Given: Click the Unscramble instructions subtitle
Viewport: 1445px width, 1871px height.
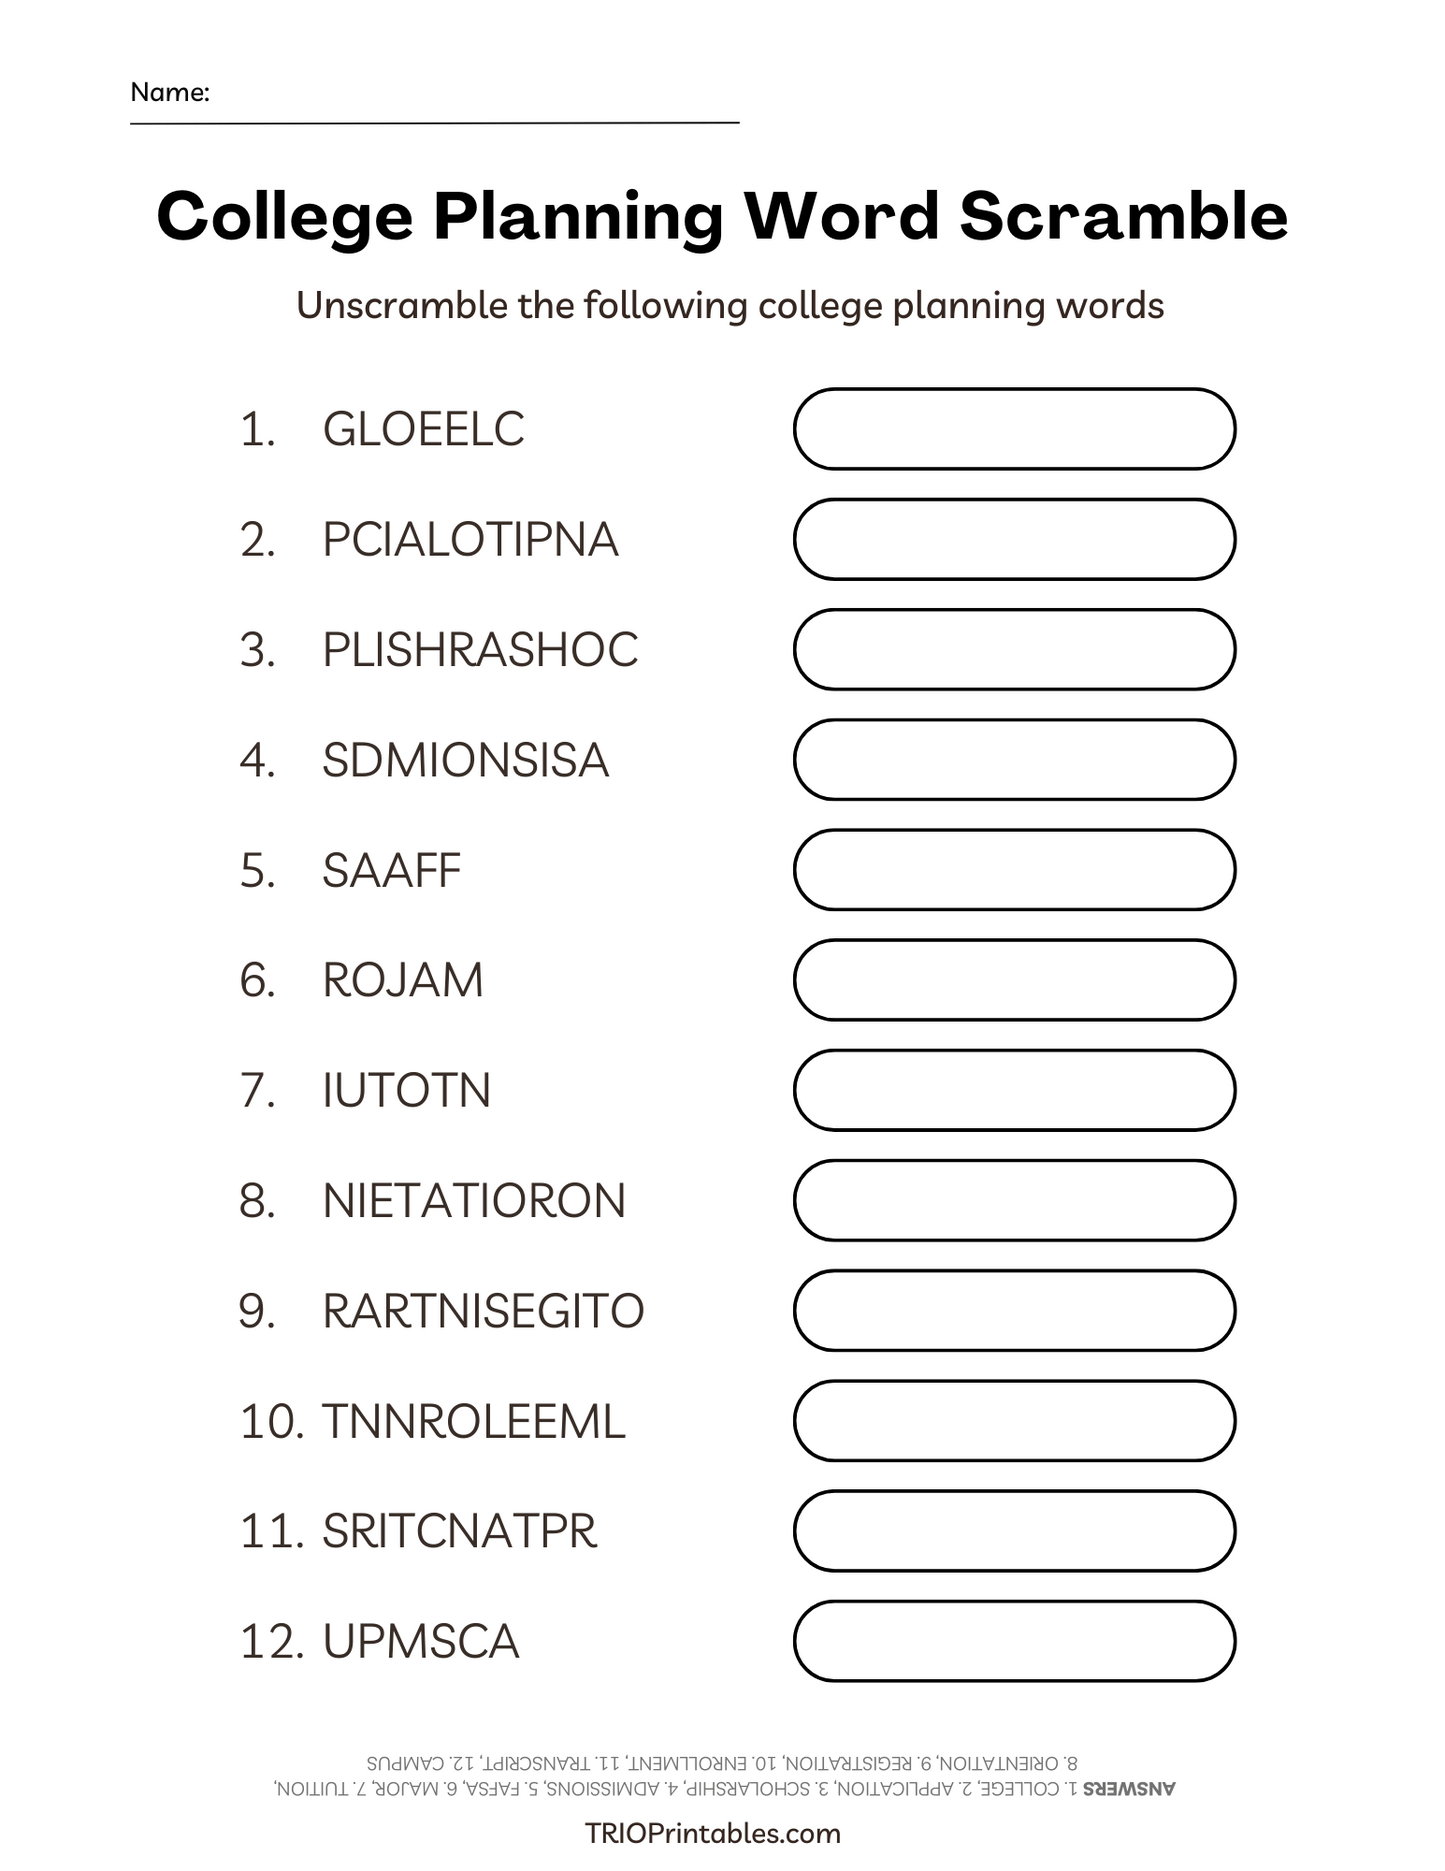Looking at the screenshot, I should 729,306.
